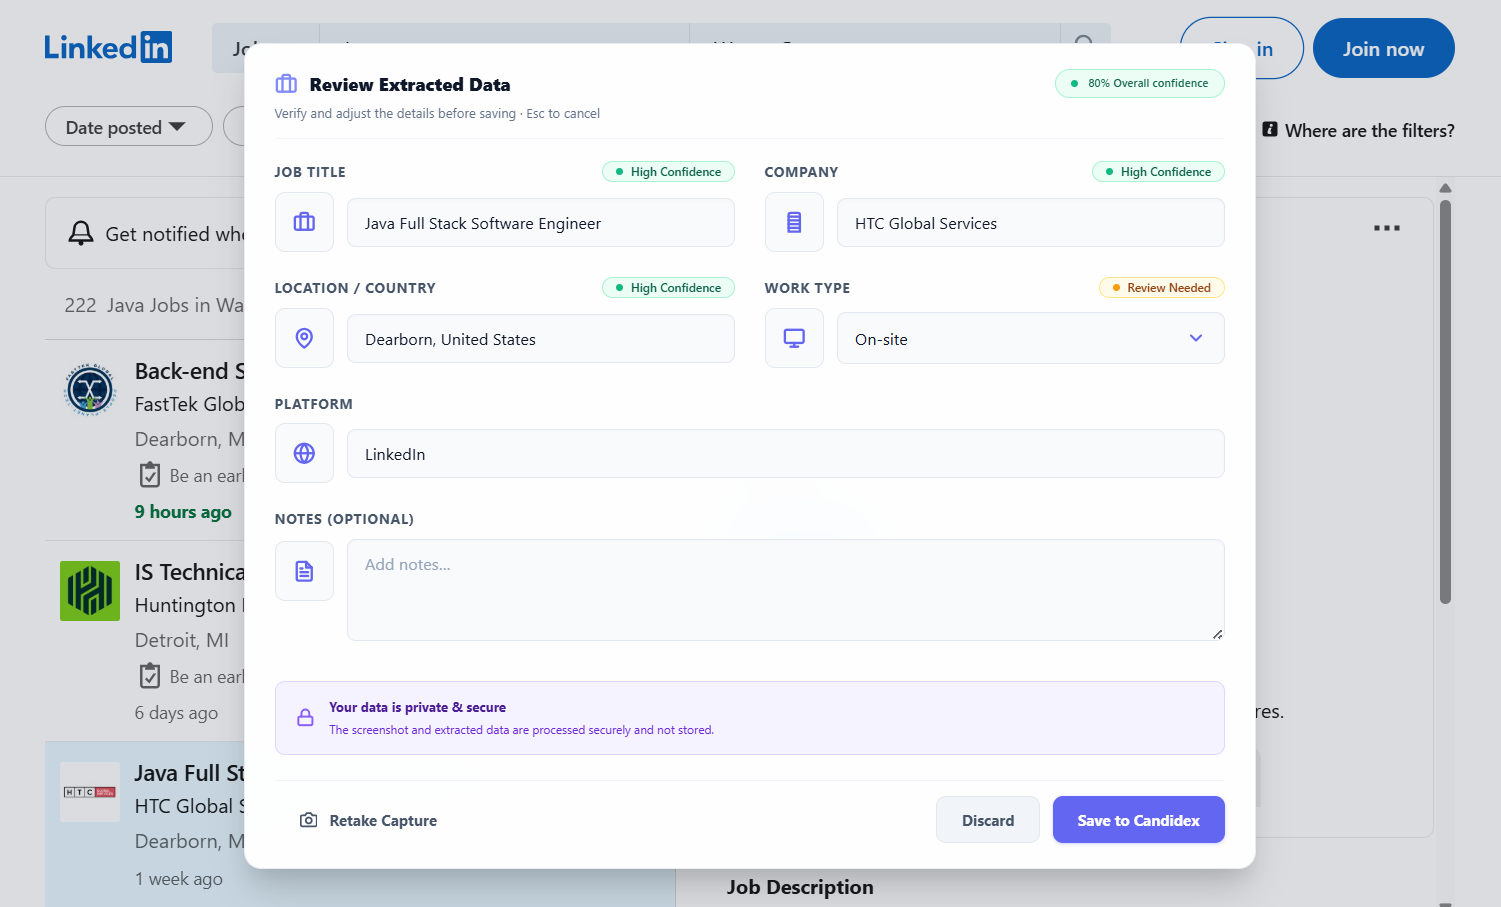Click the job details panel scrollbar
Image resolution: width=1501 pixels, height=907 pixels.
[x=1445, y=402]
